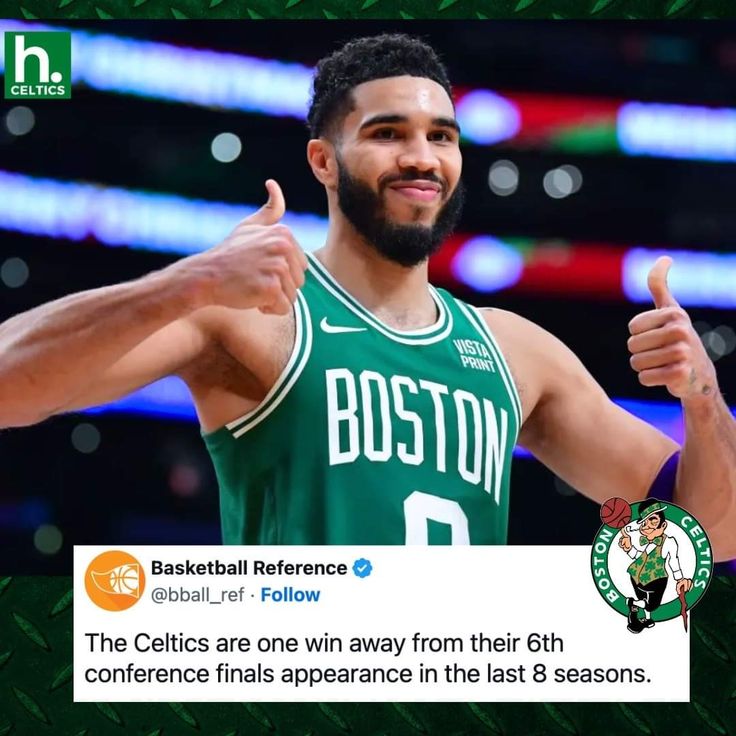Viewport: 736px width, 736px height.
Task: Click the thumbs-up hand above the Celtics logo
Action: (x=669, y=331)
